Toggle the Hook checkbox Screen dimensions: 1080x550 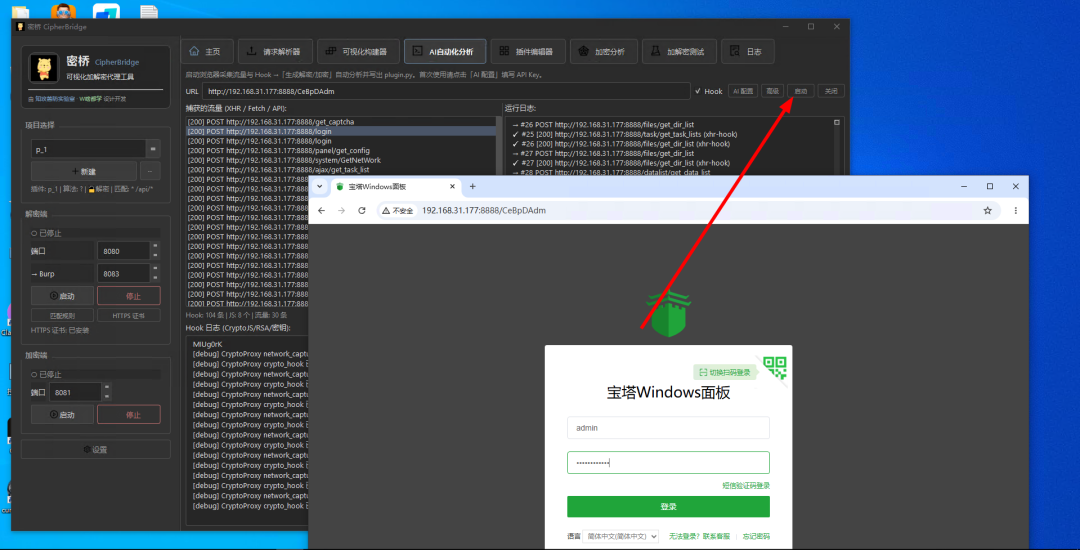click(709, 91)
